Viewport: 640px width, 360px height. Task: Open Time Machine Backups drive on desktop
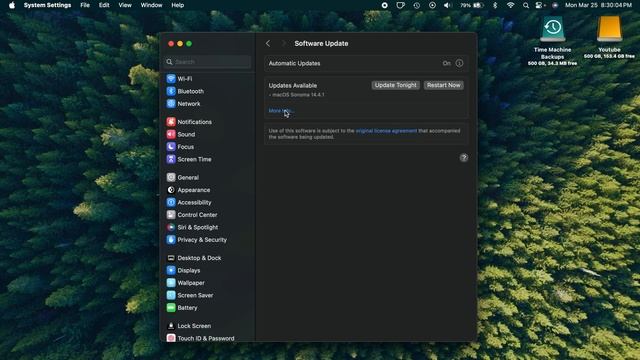coord(552,41)
